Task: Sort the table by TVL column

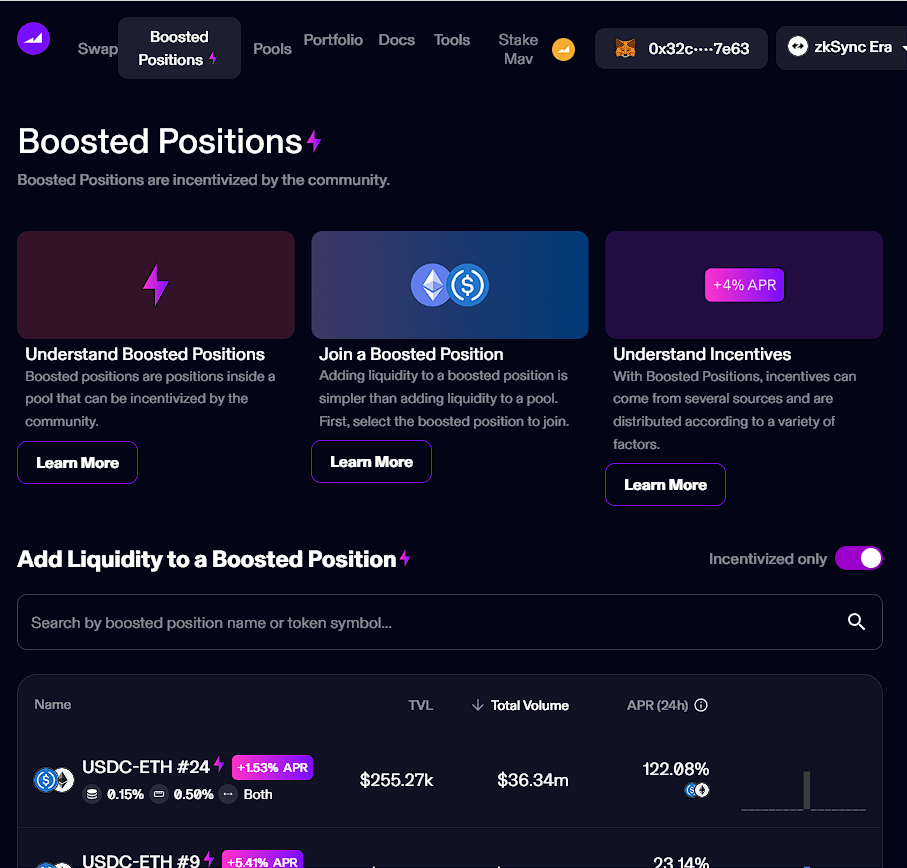Action: point(420,705)
